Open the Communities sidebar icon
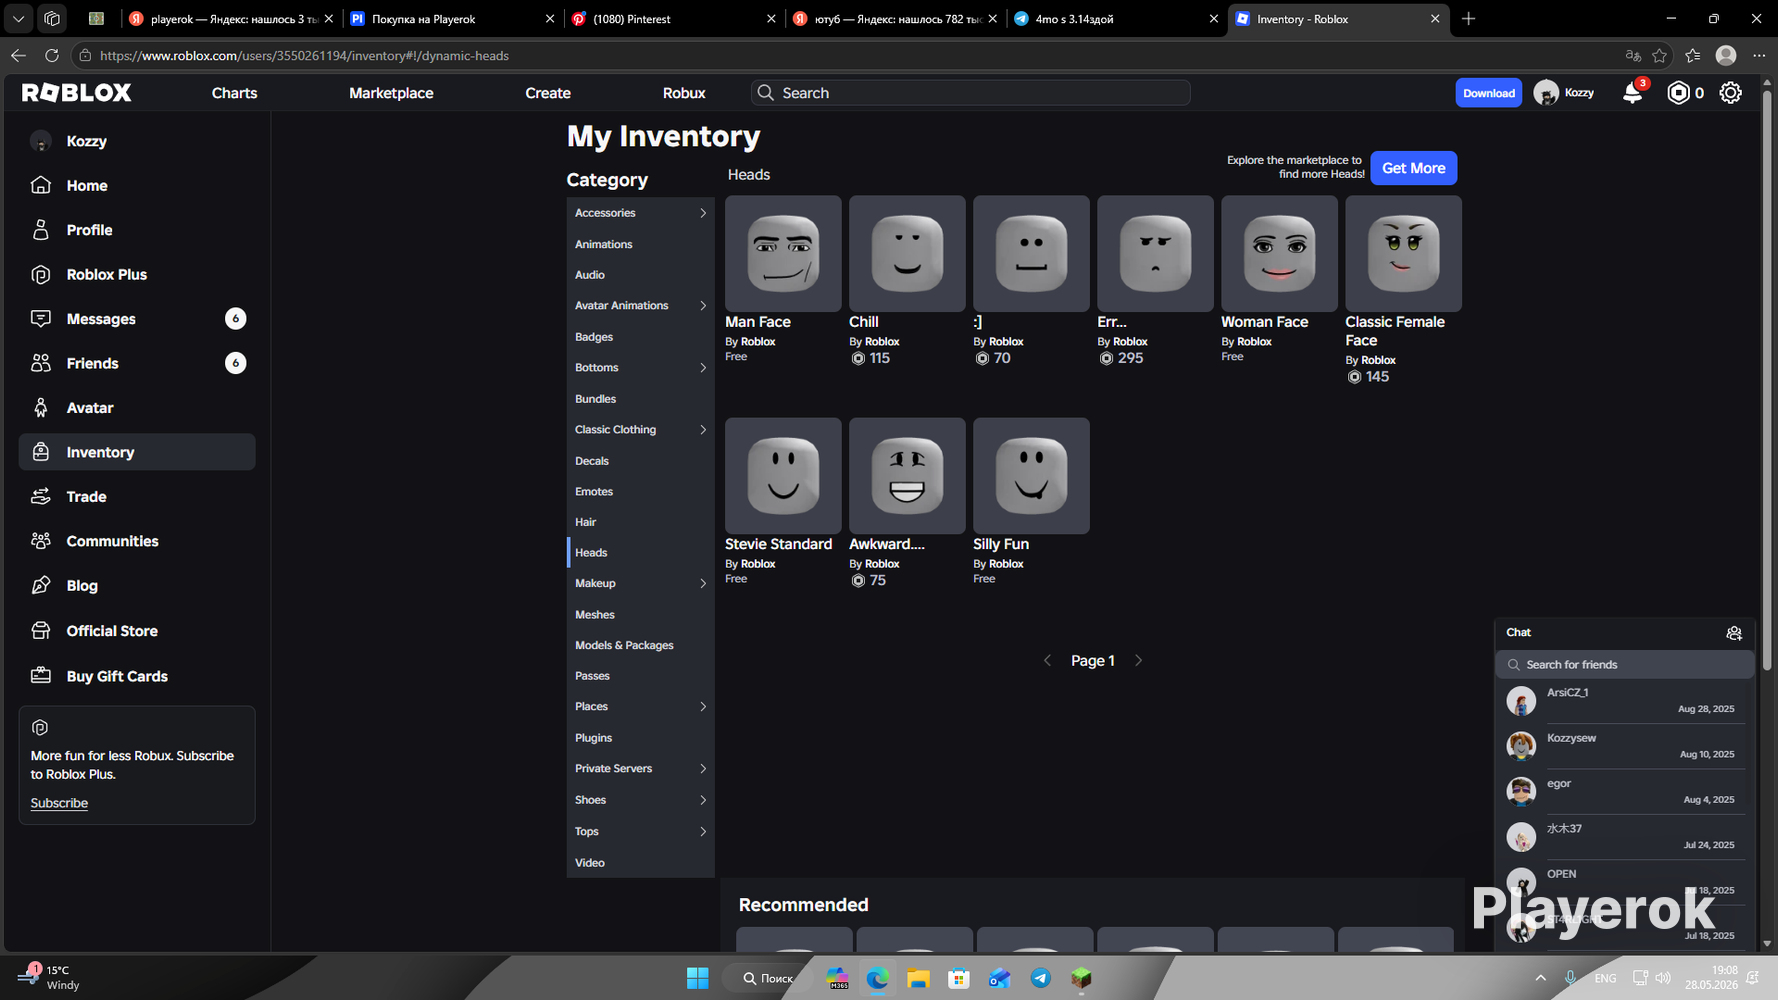Screen dimensions: 1778x1000 (41, 541)
